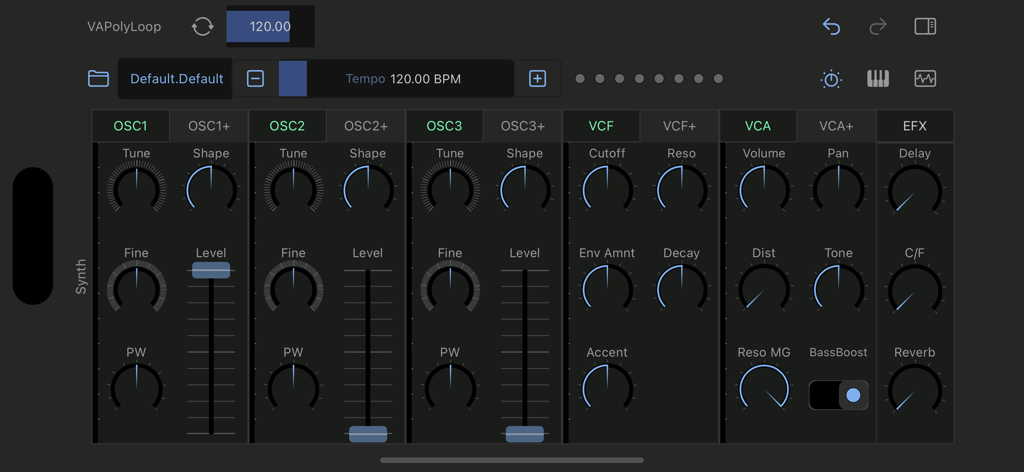Screen dimensions: 1024x472
Task: Open the VCA+ tab
Action: [836, 126]
